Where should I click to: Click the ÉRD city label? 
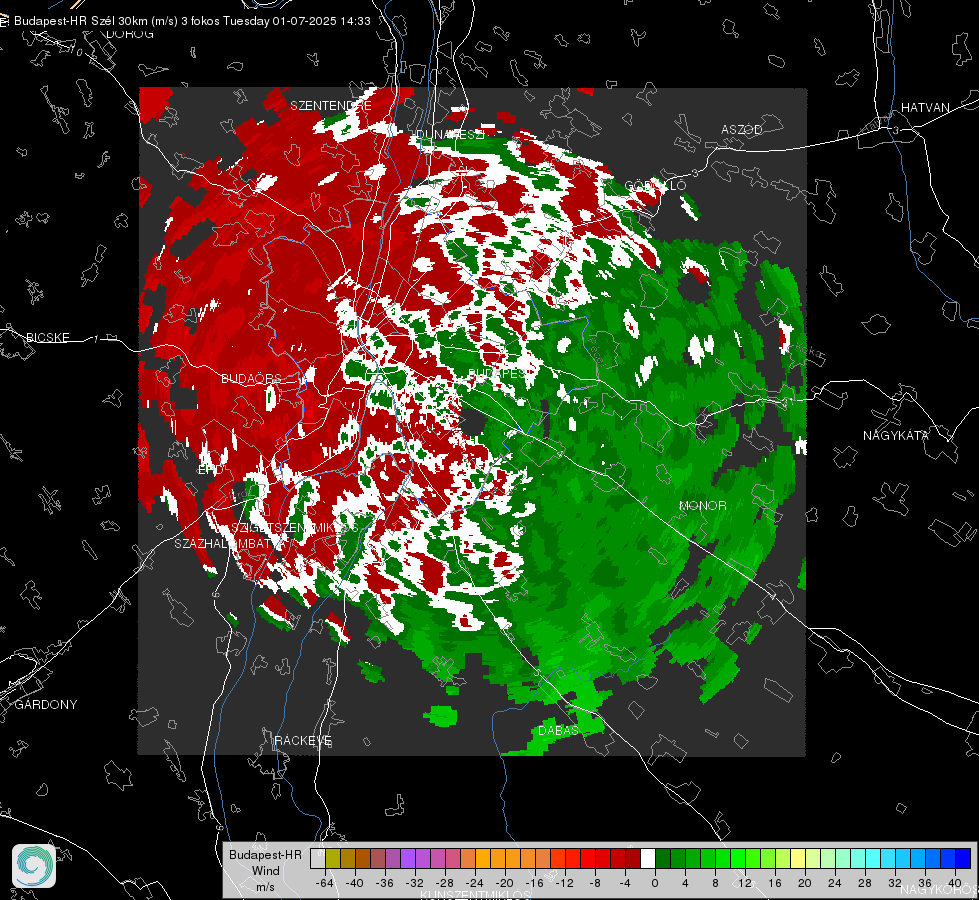[x=209, y=470]
